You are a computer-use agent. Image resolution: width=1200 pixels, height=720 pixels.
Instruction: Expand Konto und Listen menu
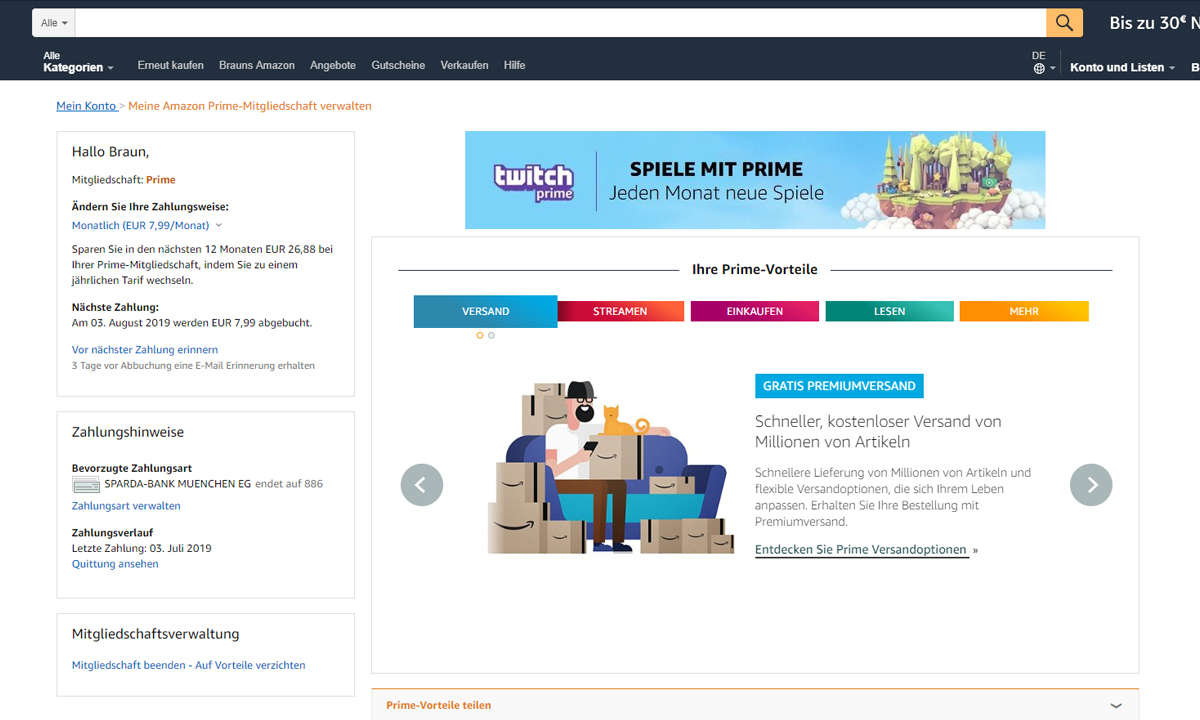point(1122,67)
